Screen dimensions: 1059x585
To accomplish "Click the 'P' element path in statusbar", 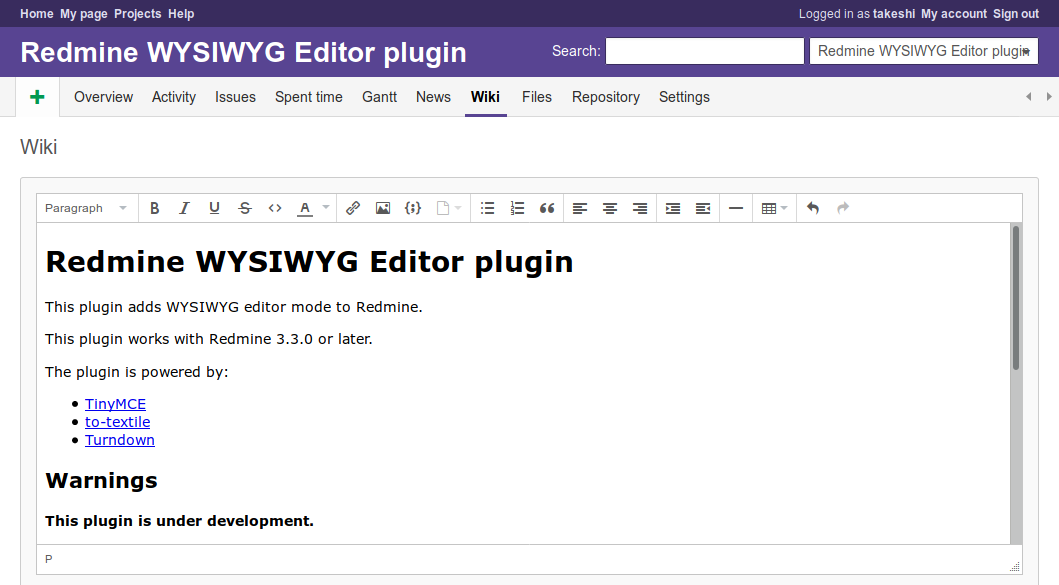I will pyautogui.click(x=49, y=559).
